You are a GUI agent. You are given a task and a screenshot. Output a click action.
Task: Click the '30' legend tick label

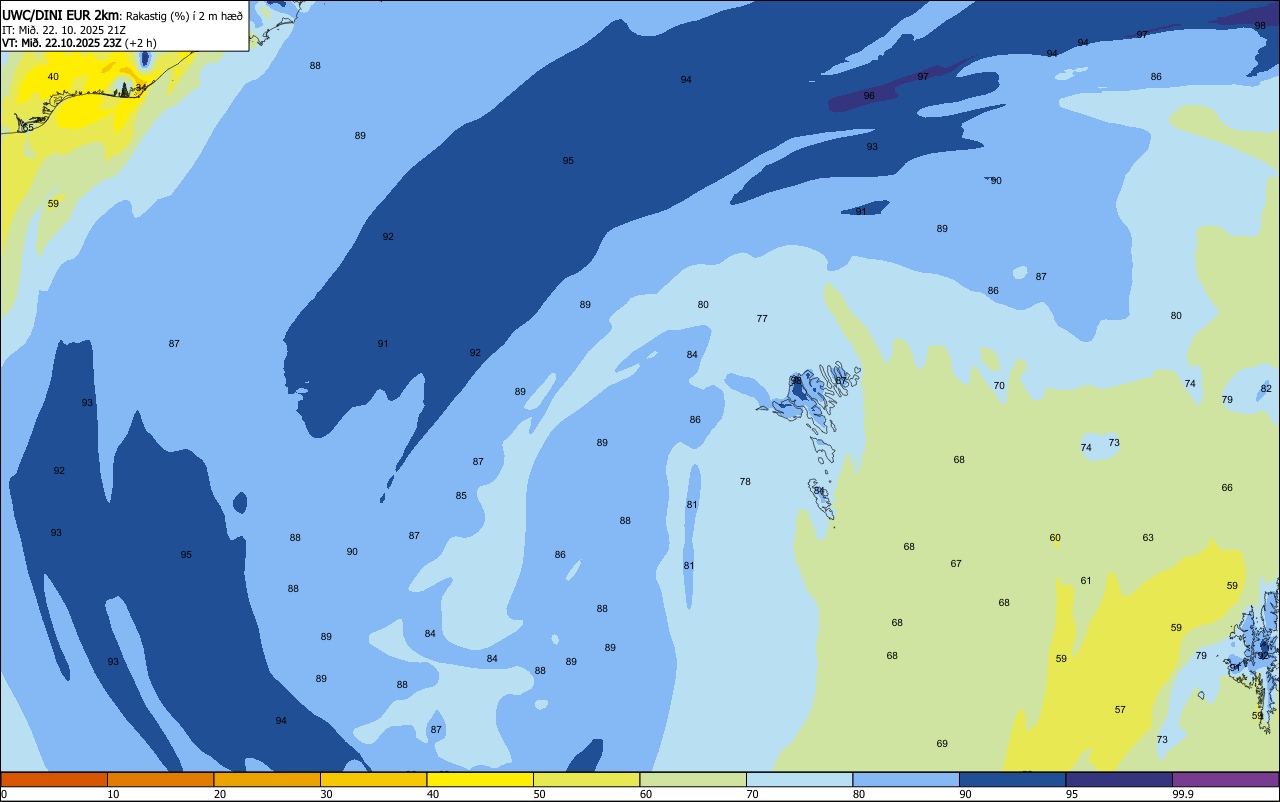click(326, 794)
